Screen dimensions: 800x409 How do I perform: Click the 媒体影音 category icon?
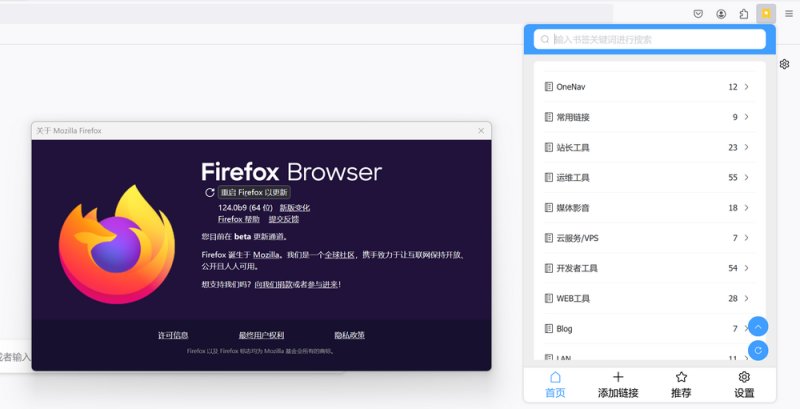click(x=548, y=208)
